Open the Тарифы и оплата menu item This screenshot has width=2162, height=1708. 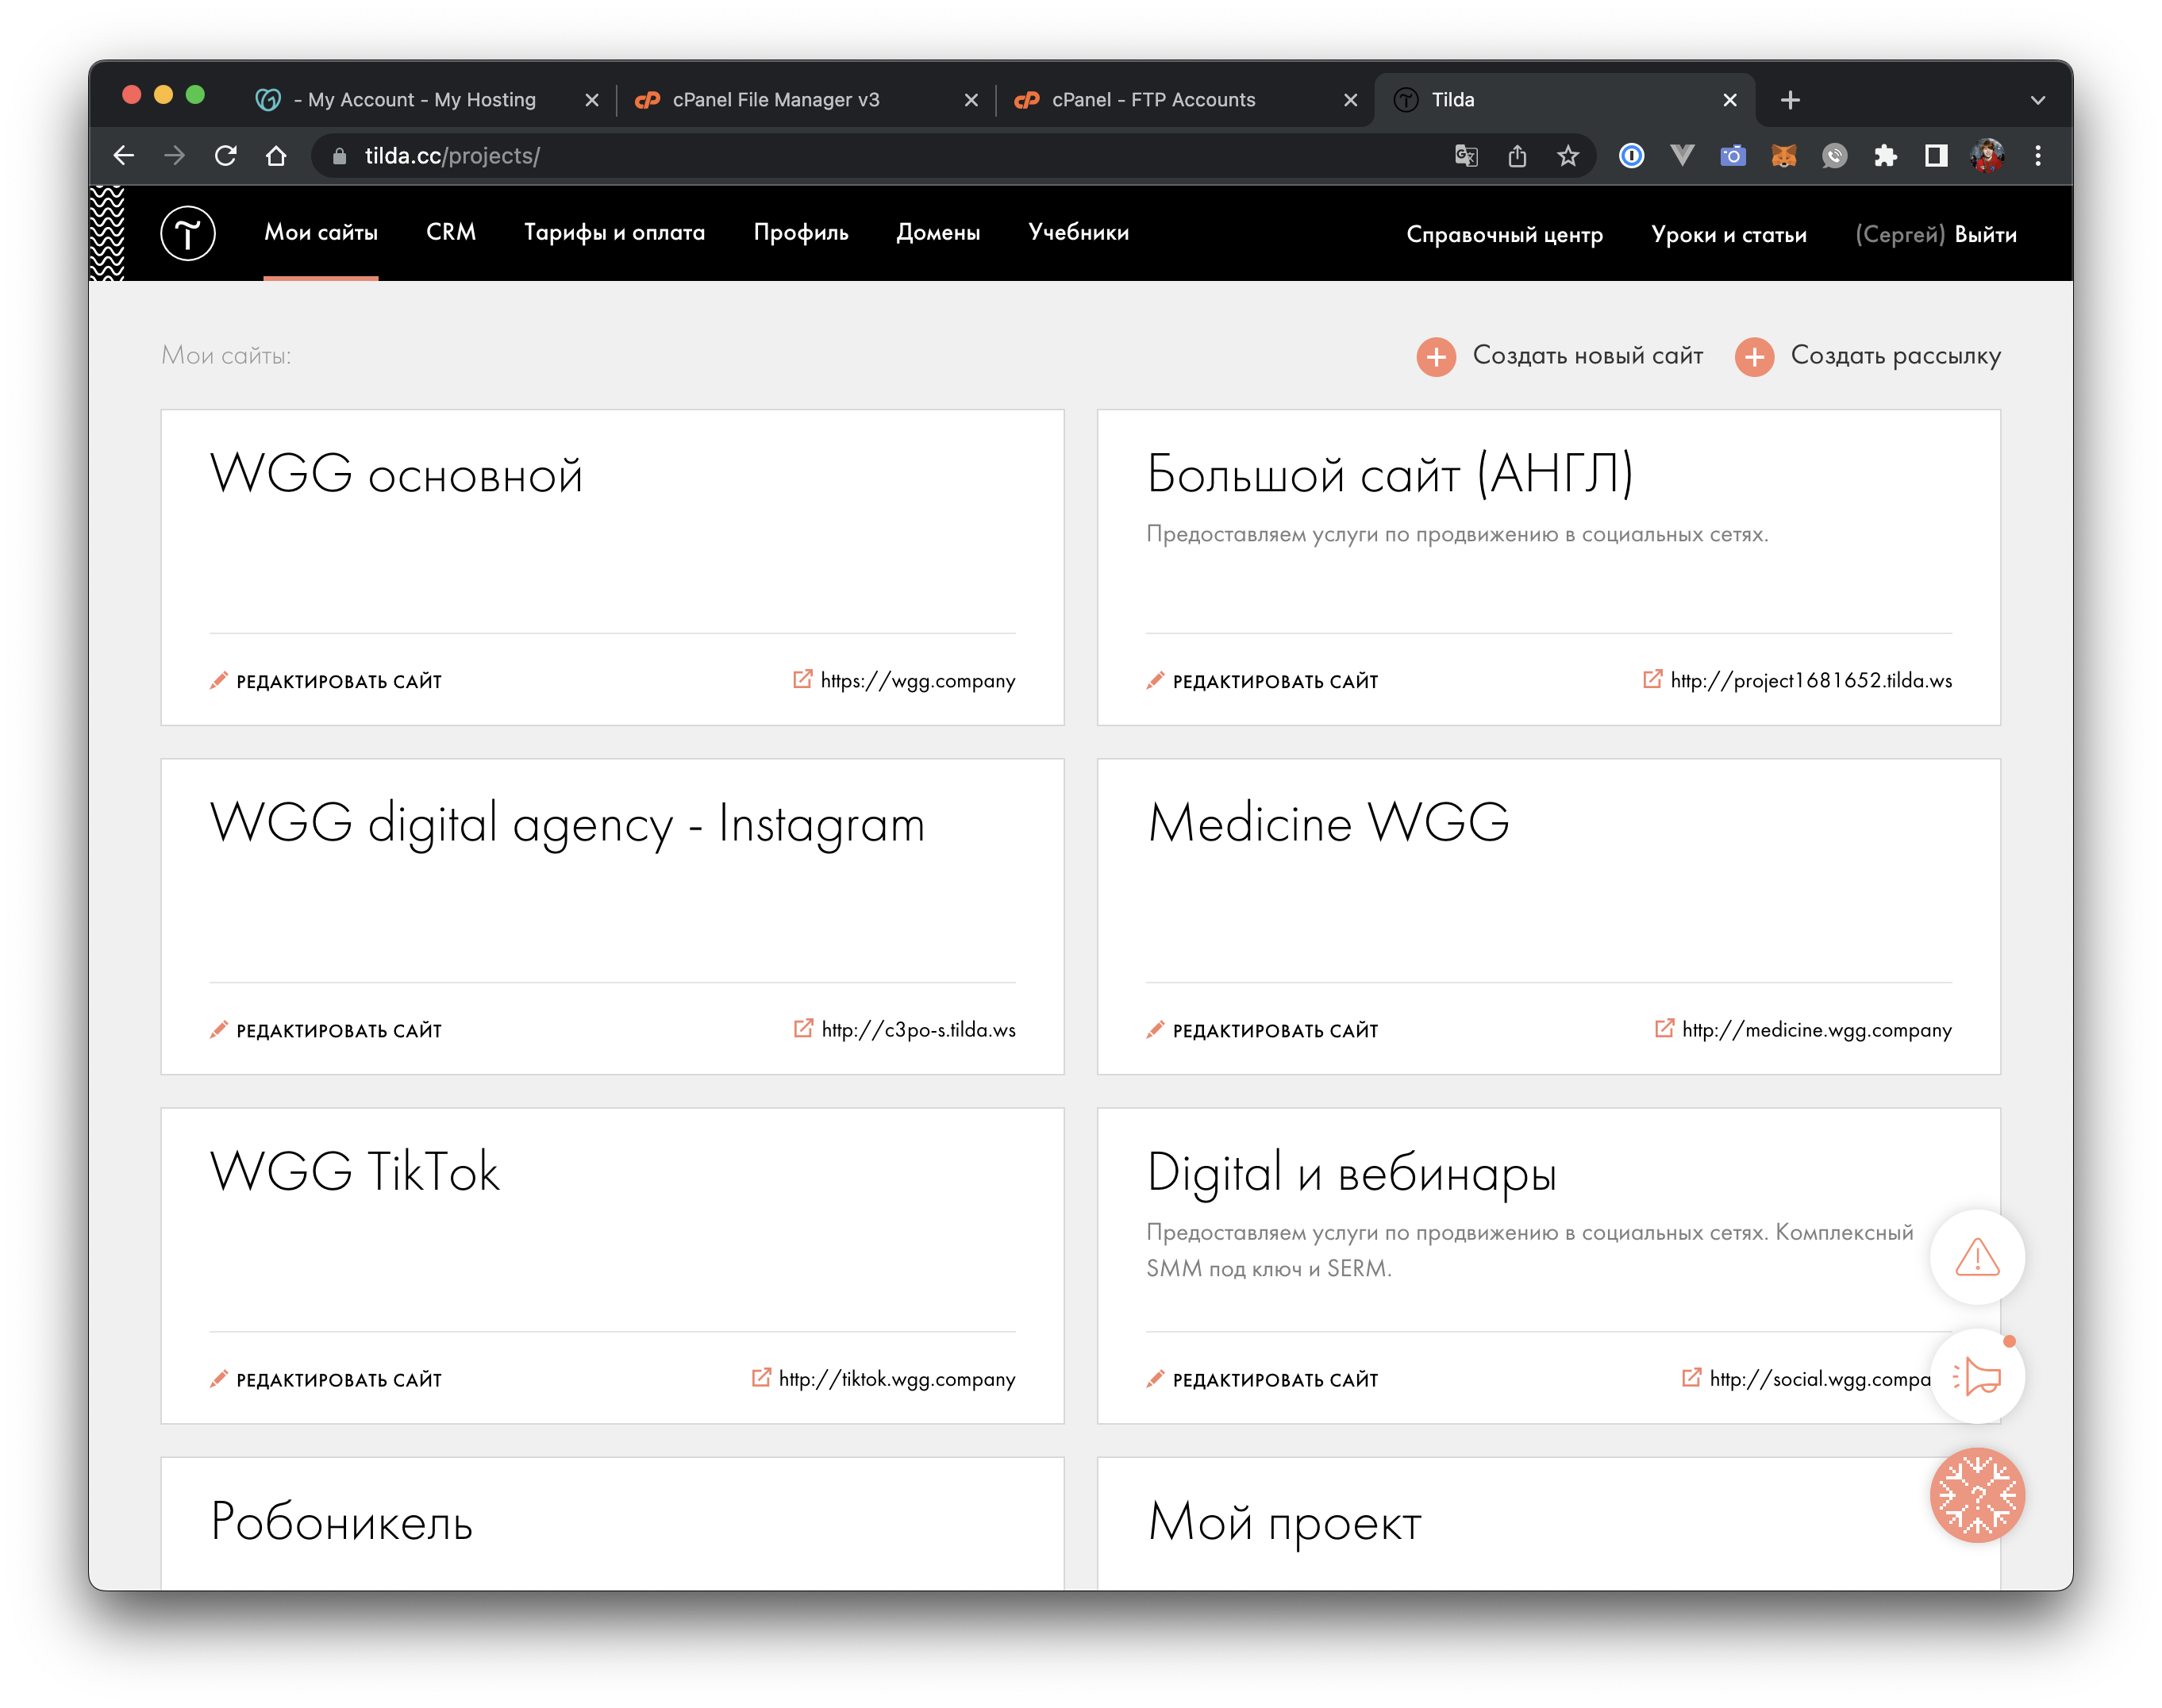[x=614, y=233]
